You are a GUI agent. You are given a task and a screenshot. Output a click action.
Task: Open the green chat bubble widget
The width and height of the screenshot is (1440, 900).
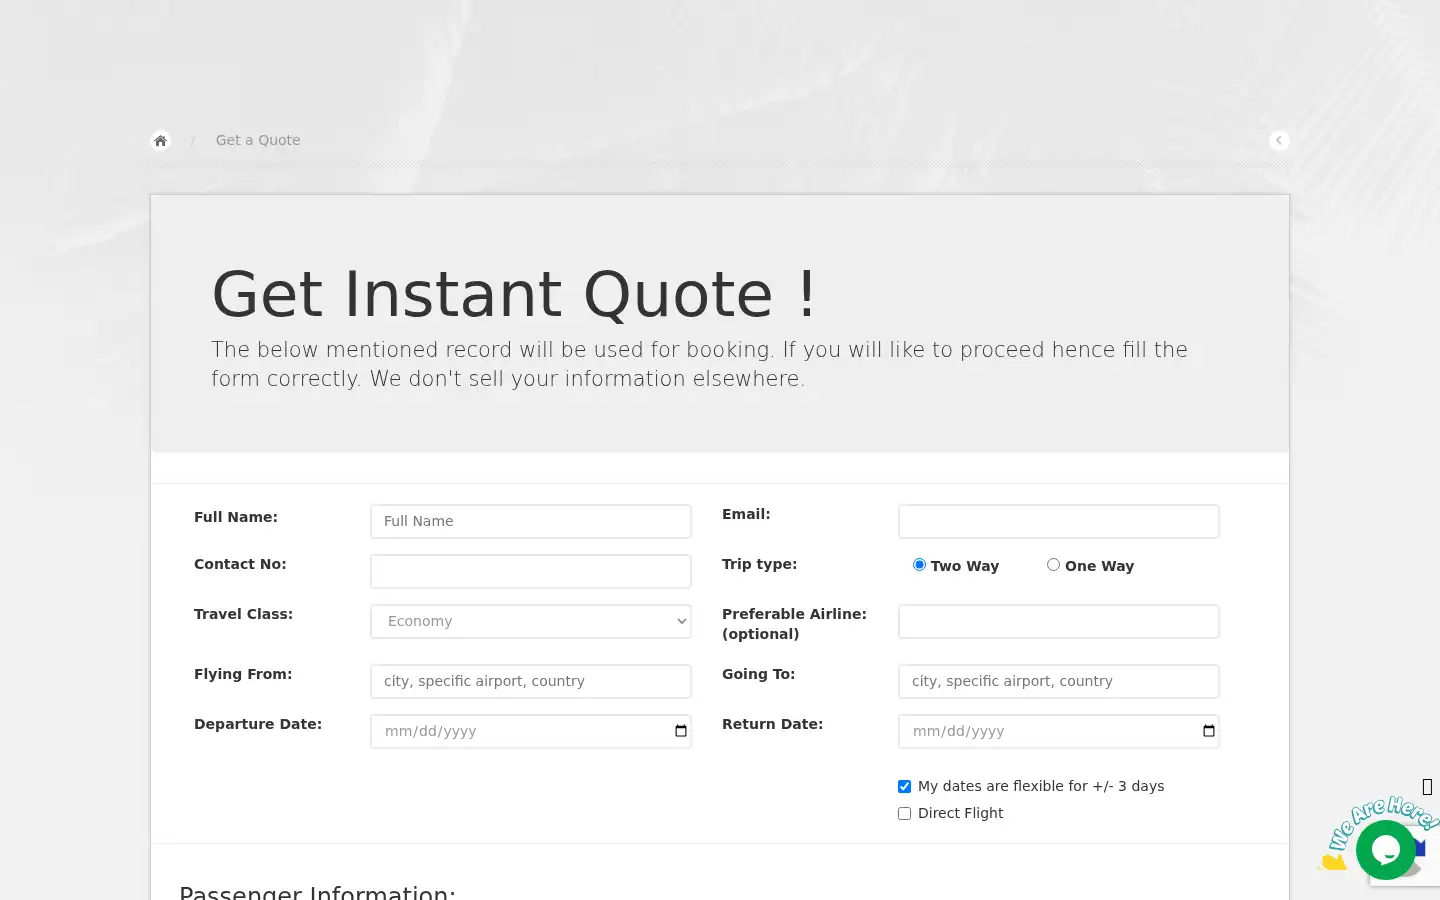tap(1386, 850)
